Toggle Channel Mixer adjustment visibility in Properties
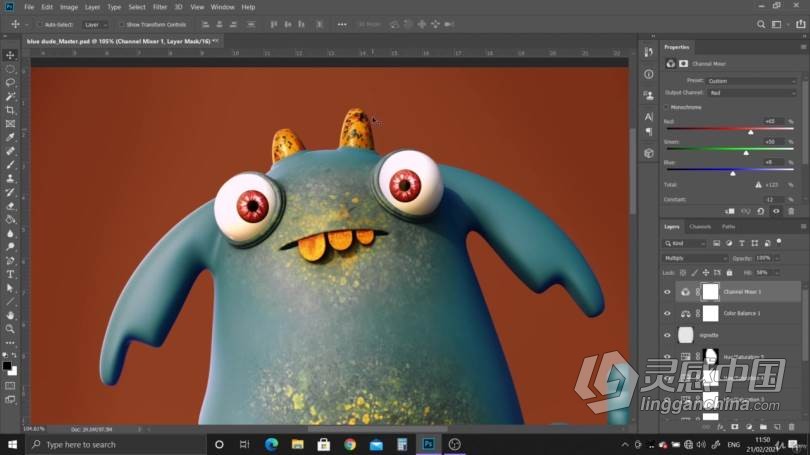 coord(776,211)
